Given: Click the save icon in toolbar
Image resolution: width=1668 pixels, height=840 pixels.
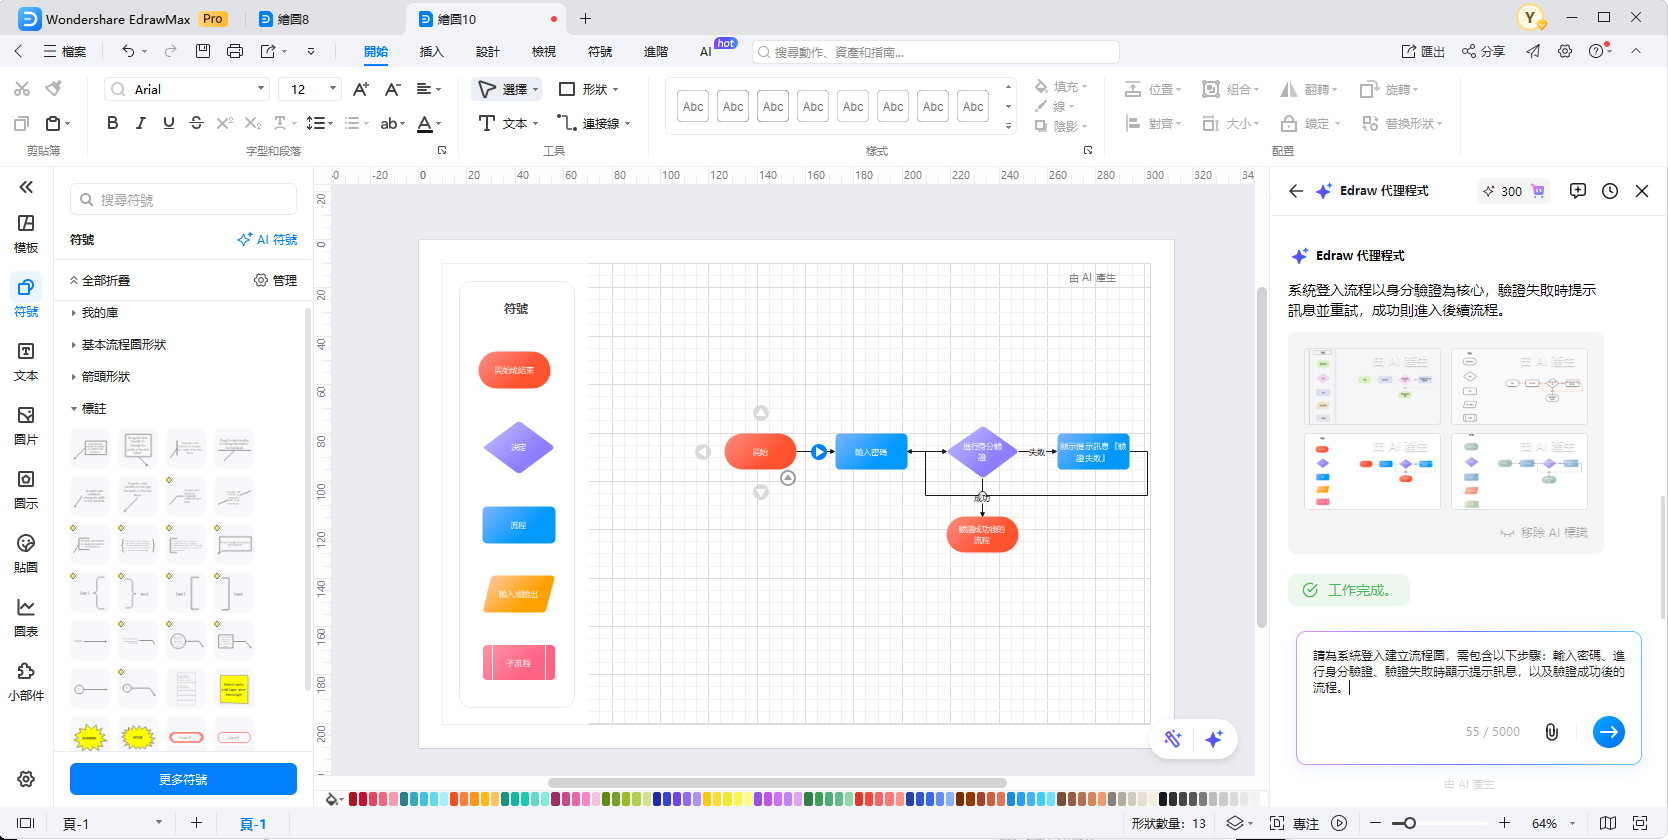Looking at the screenshot, I should click(x=203, y=51).
